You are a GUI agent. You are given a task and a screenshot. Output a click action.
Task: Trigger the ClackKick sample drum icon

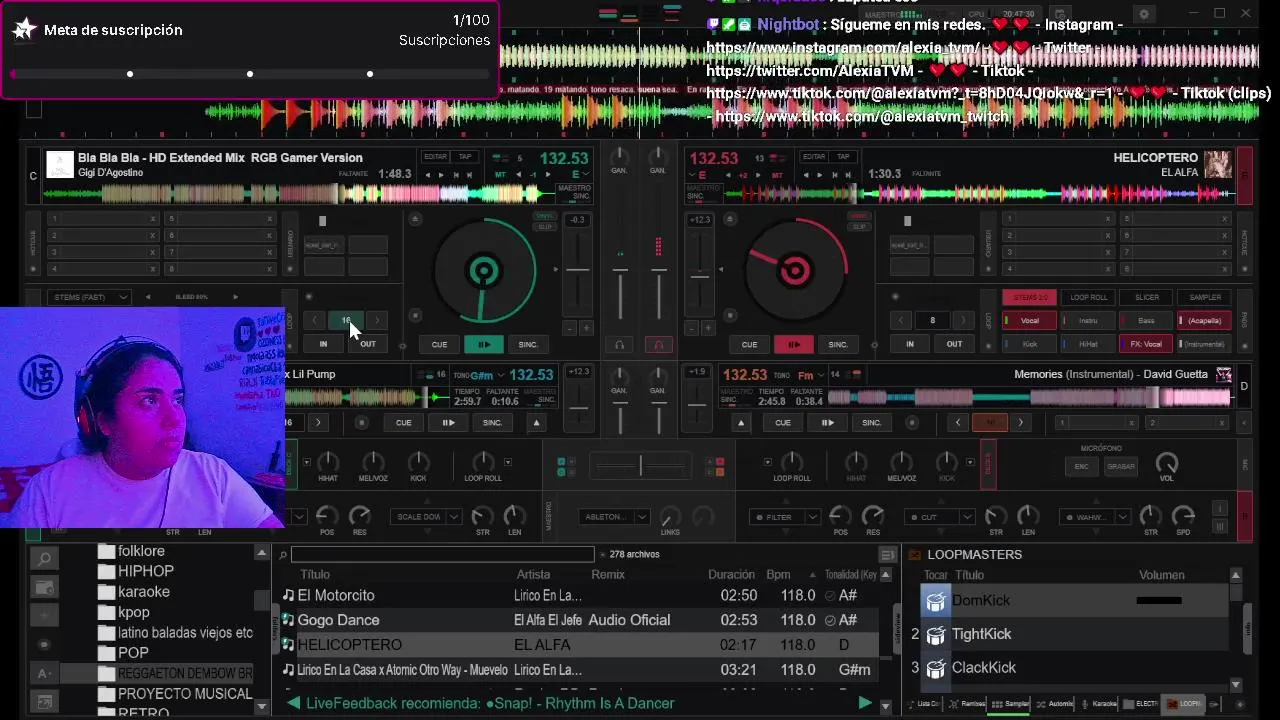[x=935, y=668]
